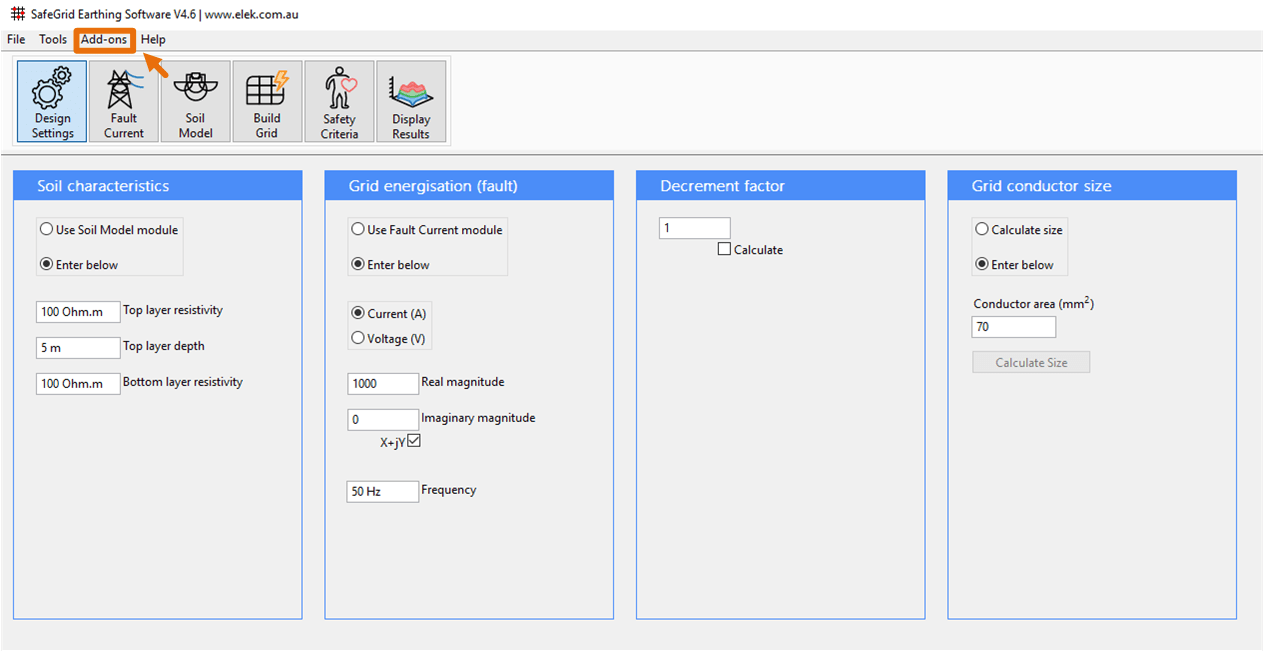
Task: Select Voltage (V) for grid energisation
Action: click(358, 337)
